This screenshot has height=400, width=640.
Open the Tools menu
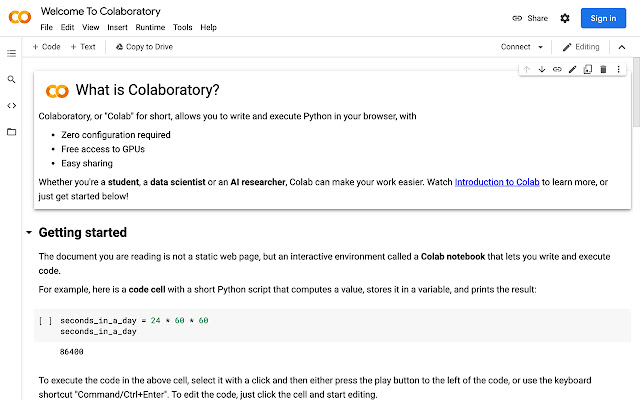(x=182, y=27)
